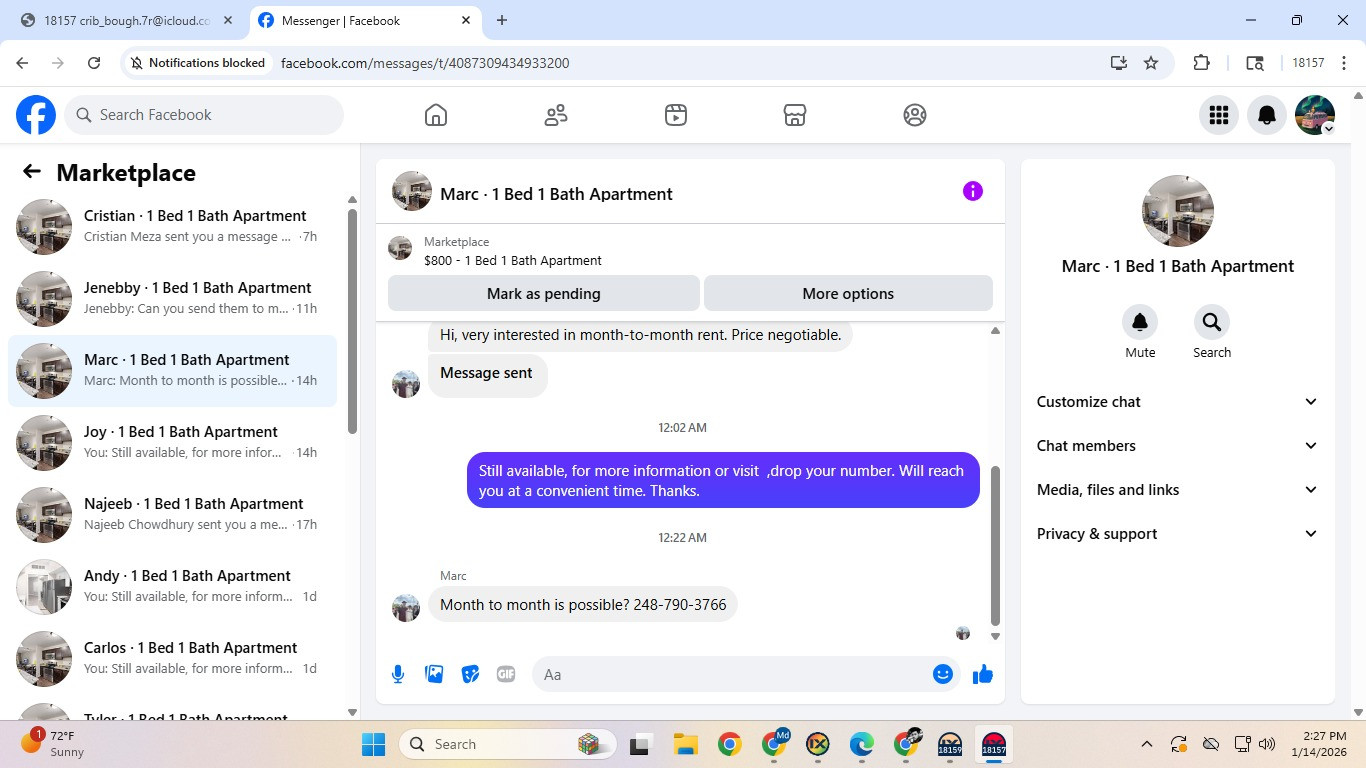The image size is (1366, 768).
Task: Open the notifications bell in header
Action: click(x=1267, y=115)
